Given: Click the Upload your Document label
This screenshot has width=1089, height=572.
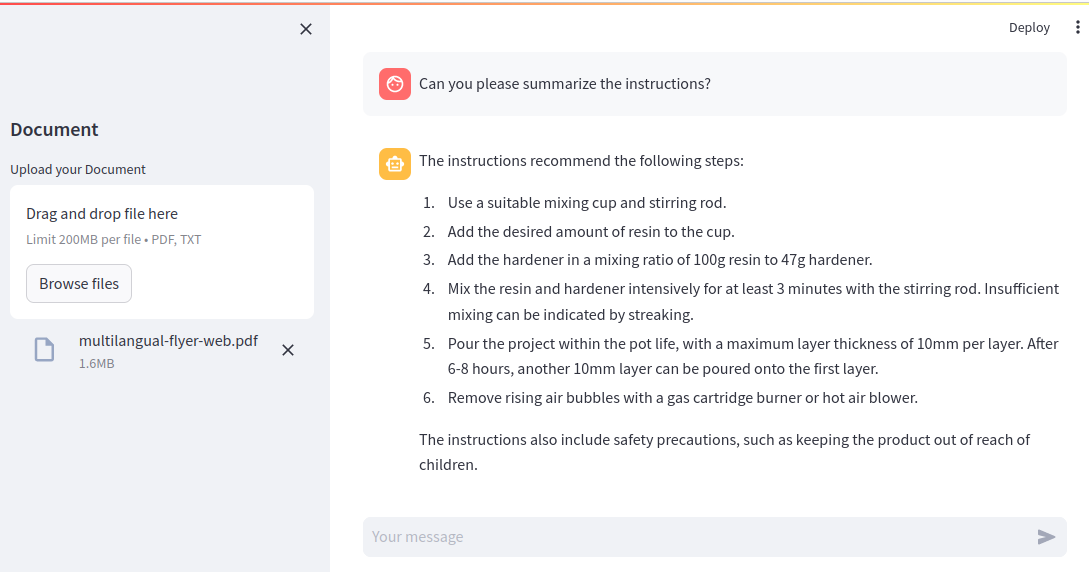Looking at the screenshot, I should coord(78,169).
